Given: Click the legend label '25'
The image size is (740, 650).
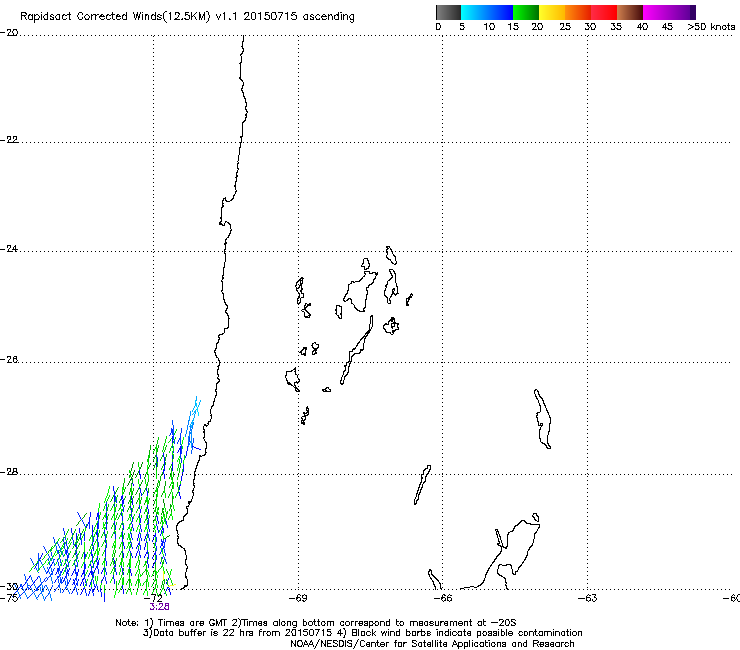Looking at the screenshot, I should [565, 27].
